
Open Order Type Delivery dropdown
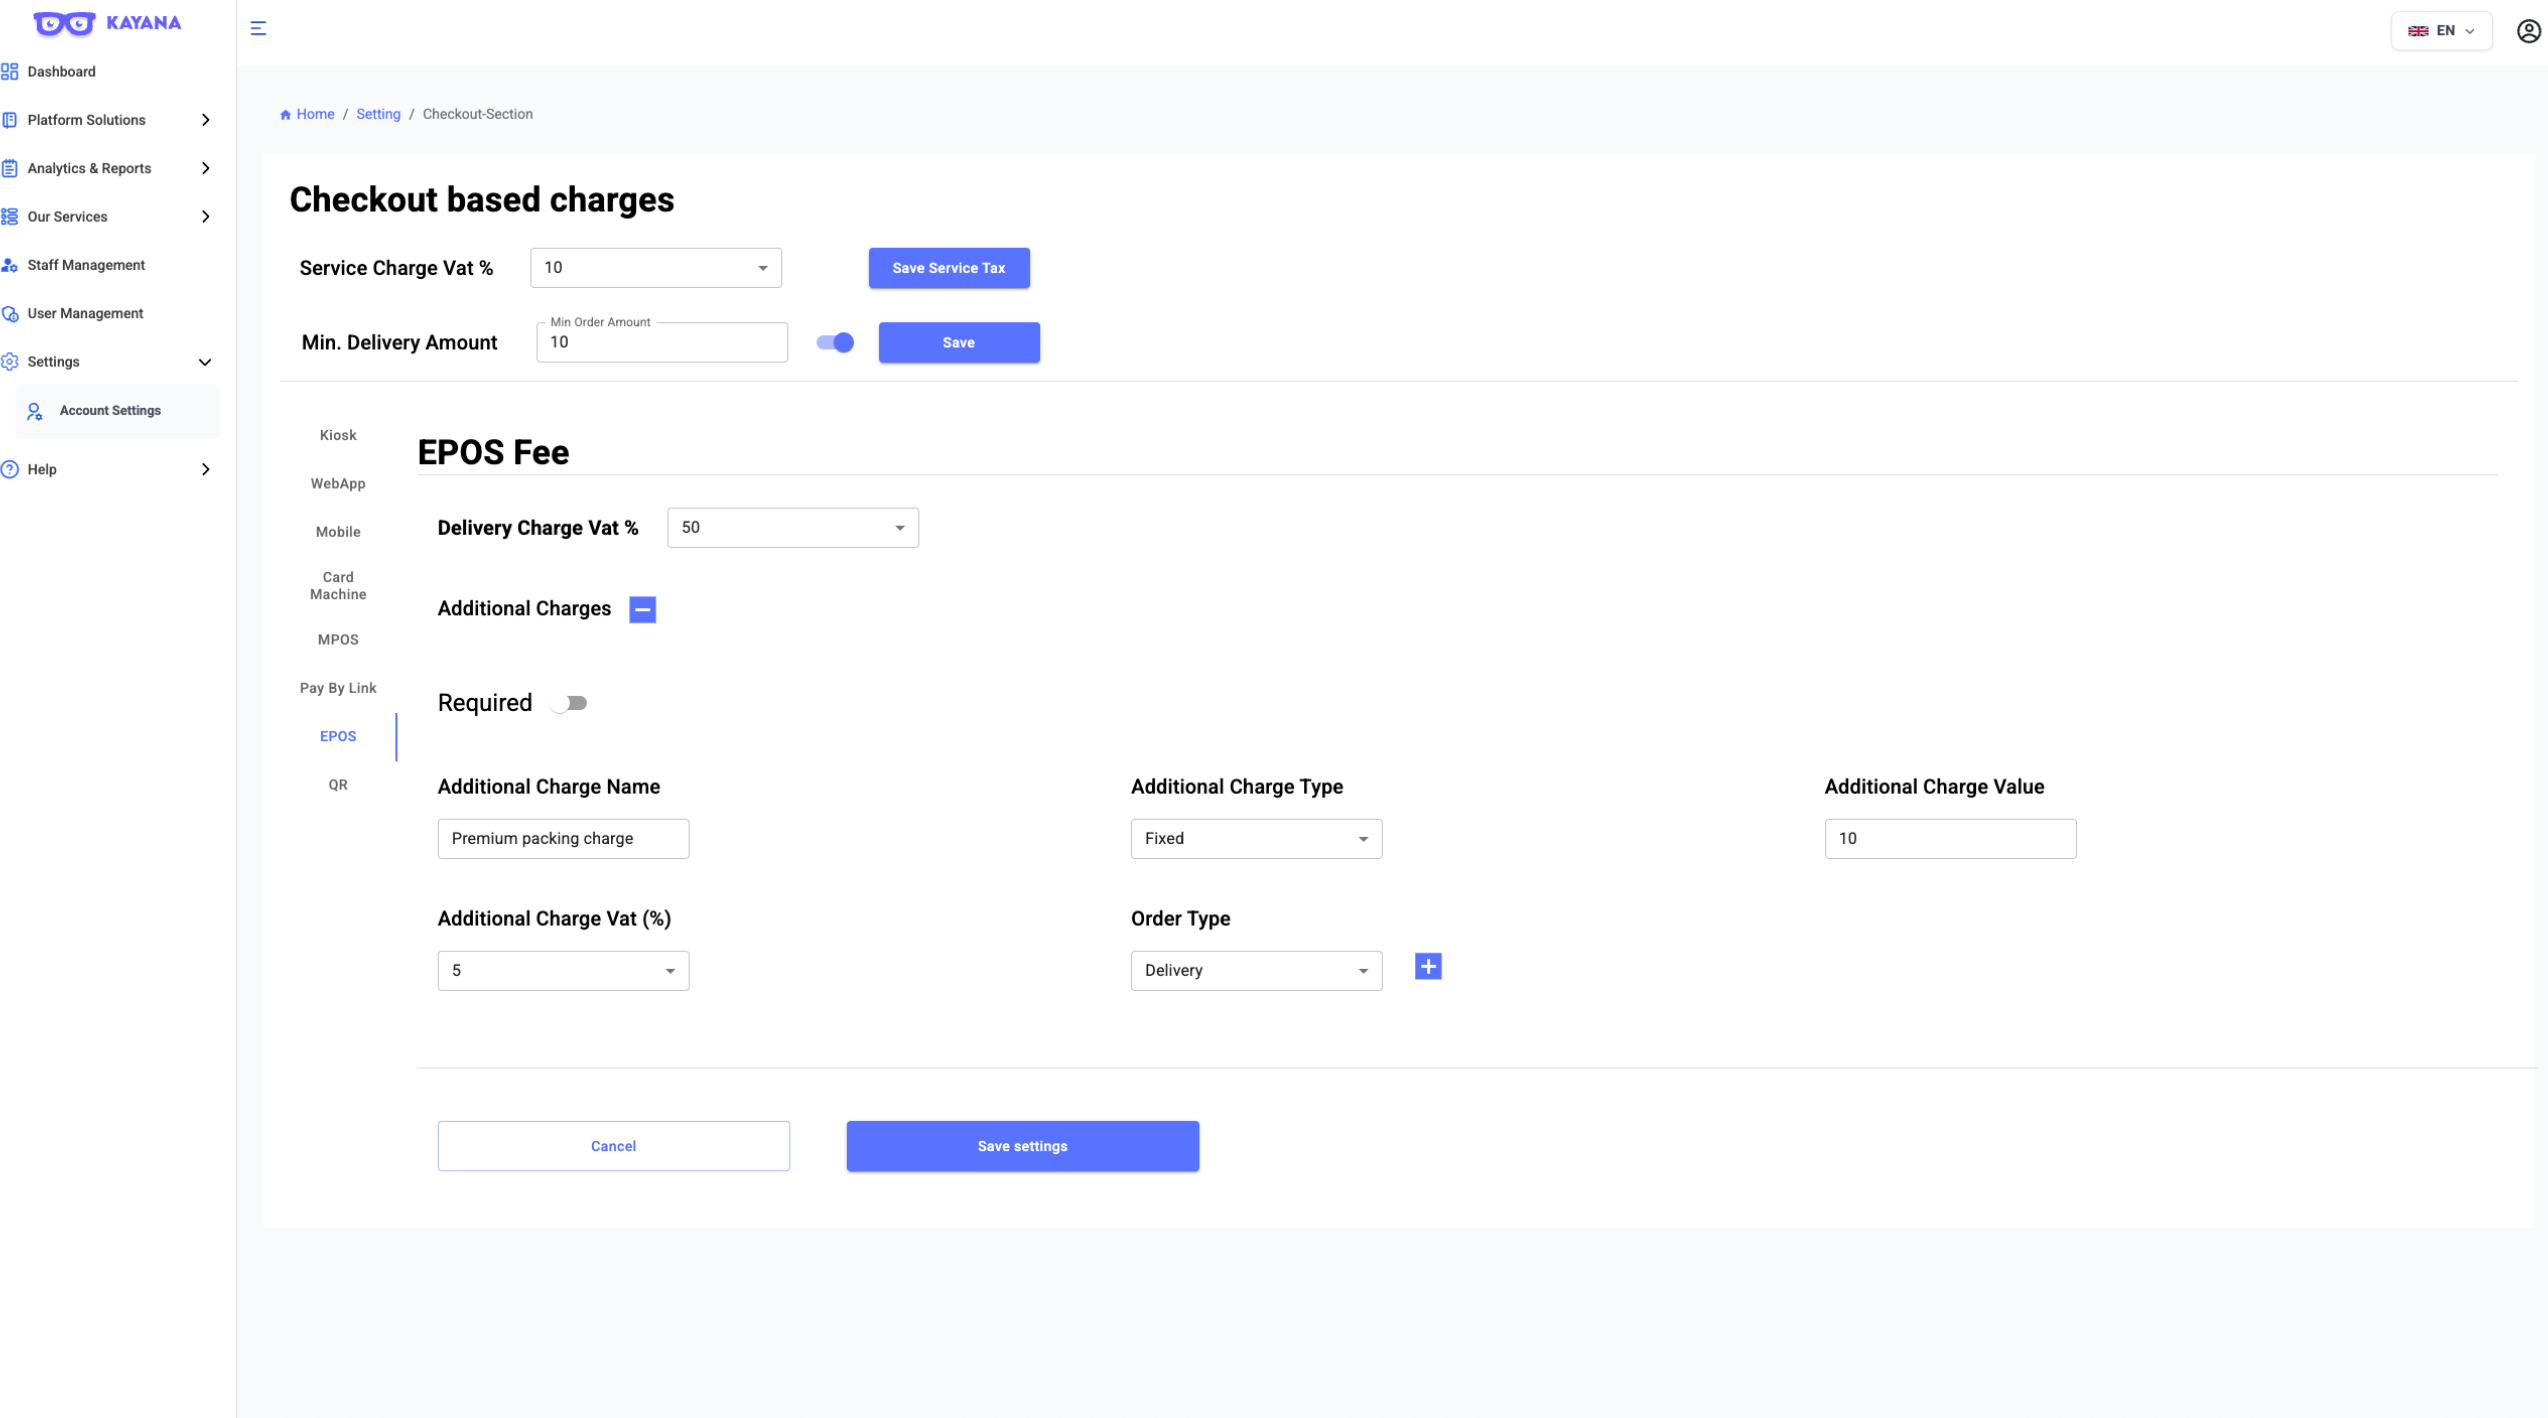1256,971
